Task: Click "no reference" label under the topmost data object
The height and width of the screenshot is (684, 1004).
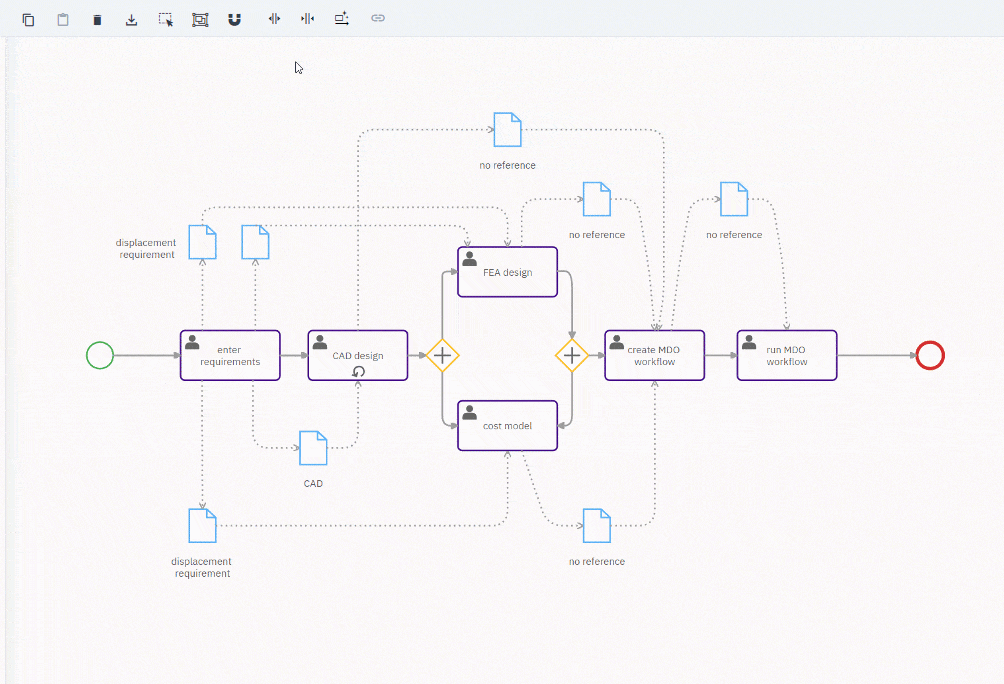Action: point(508,165)
